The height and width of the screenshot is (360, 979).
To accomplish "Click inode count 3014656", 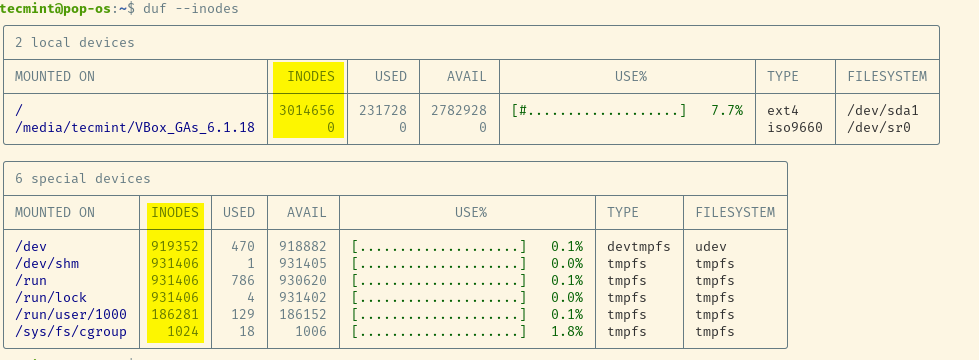I will pyautogui.click(x=307, y=110).
